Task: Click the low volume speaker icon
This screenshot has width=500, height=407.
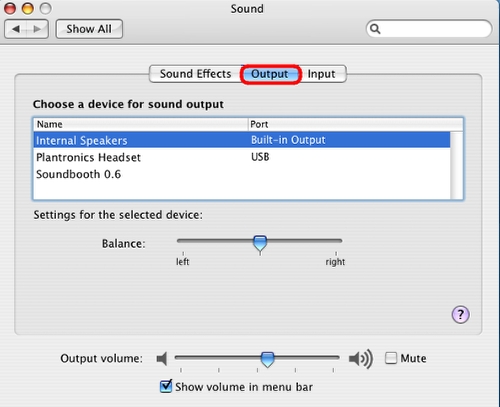Action: [162, 359]
